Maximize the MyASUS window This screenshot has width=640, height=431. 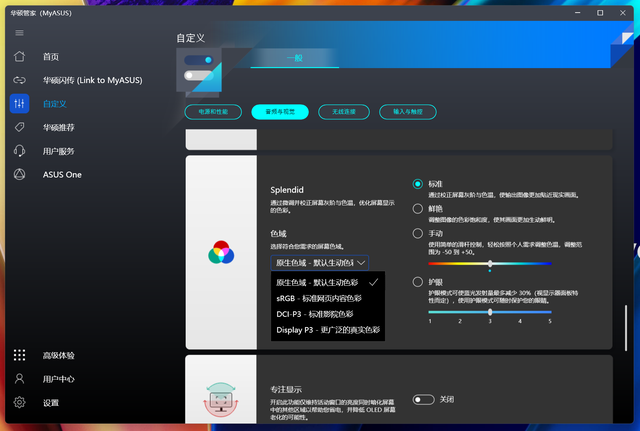click(600, 13)
